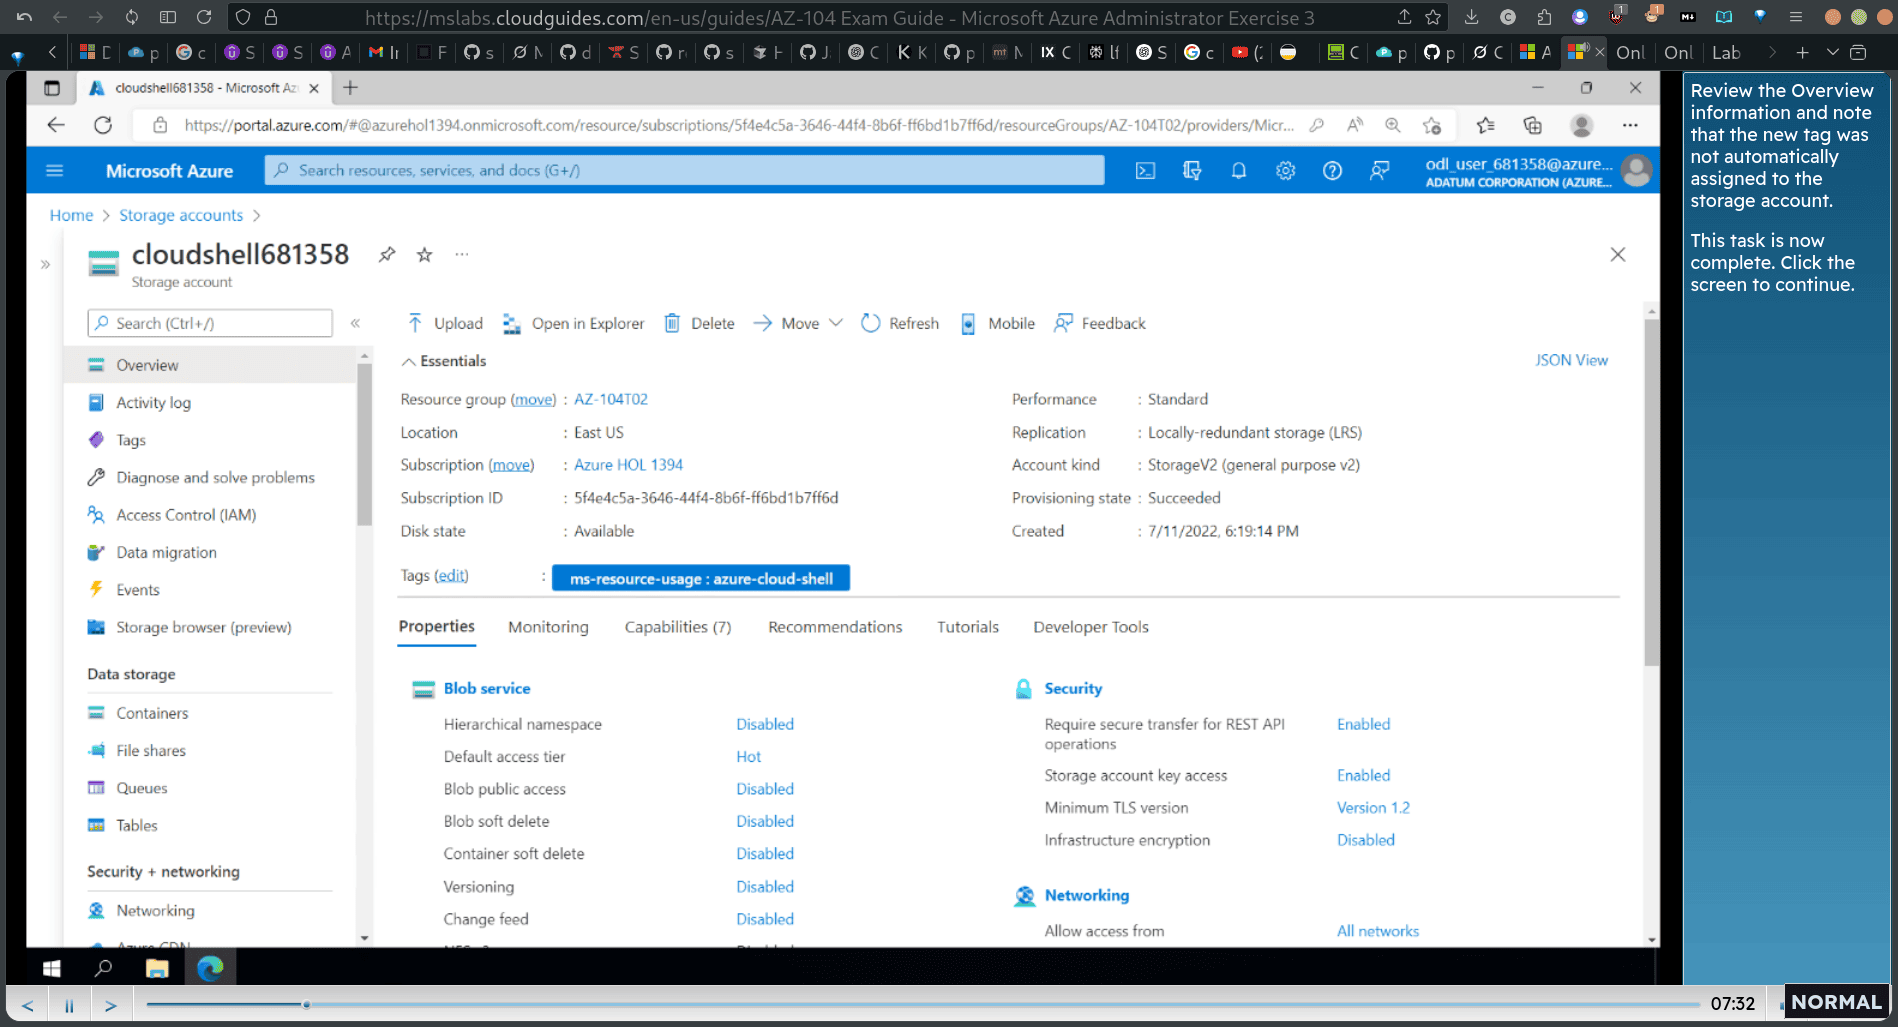Open Queues under Data storage
1898x1027 pixels.
click(210, 788)
